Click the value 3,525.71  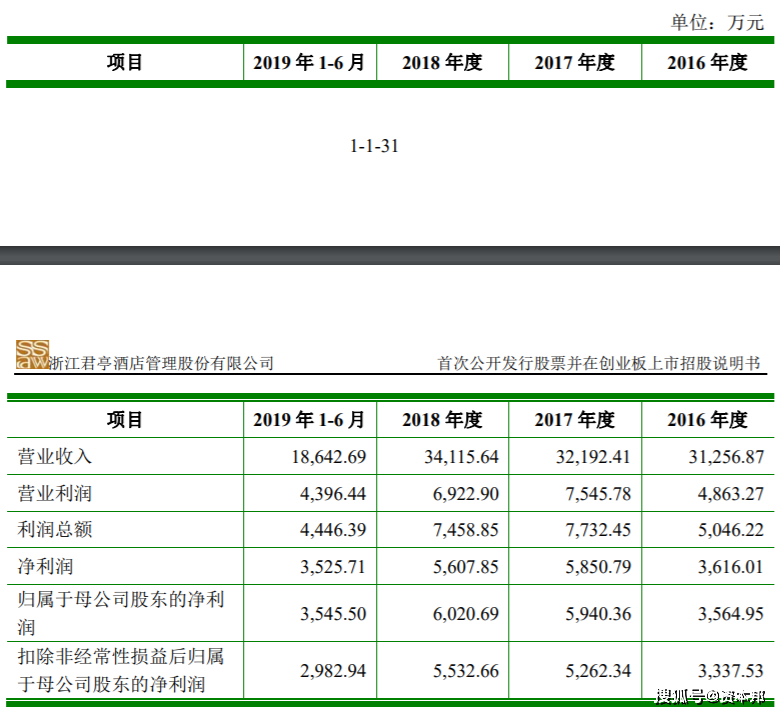click(x=333, y=567)
